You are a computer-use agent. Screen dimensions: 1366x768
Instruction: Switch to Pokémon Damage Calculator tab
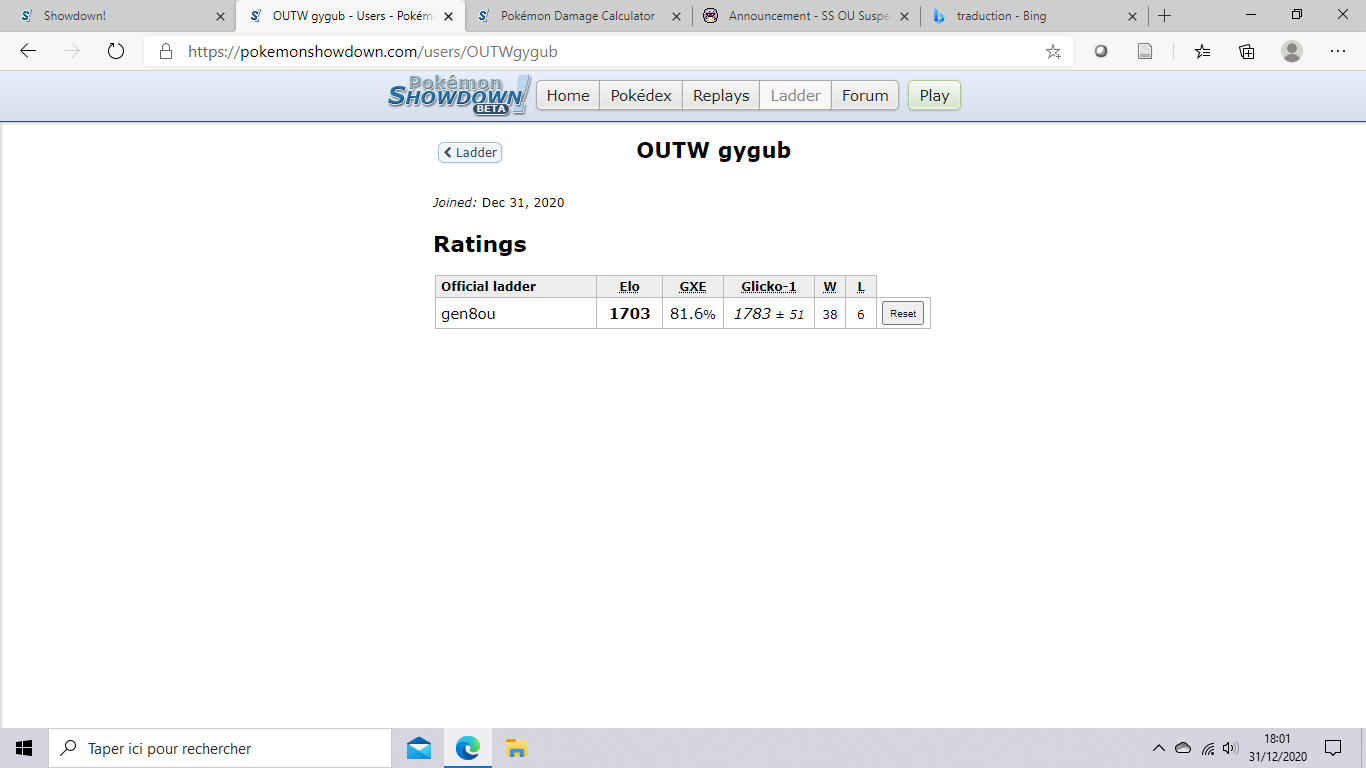click(579, 16)
